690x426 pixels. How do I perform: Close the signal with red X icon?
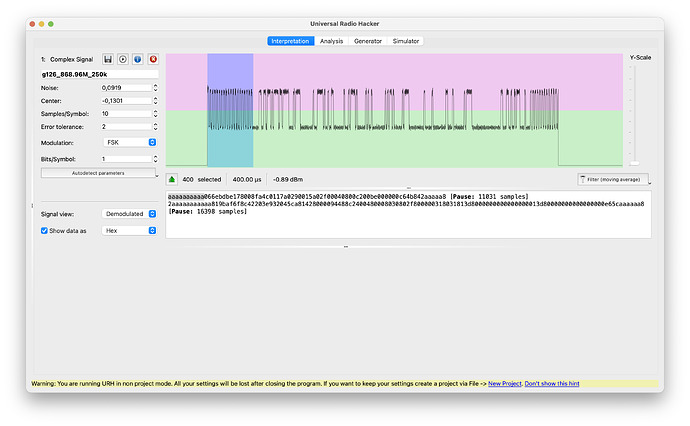pyautogui.click(x=152, y=60)
